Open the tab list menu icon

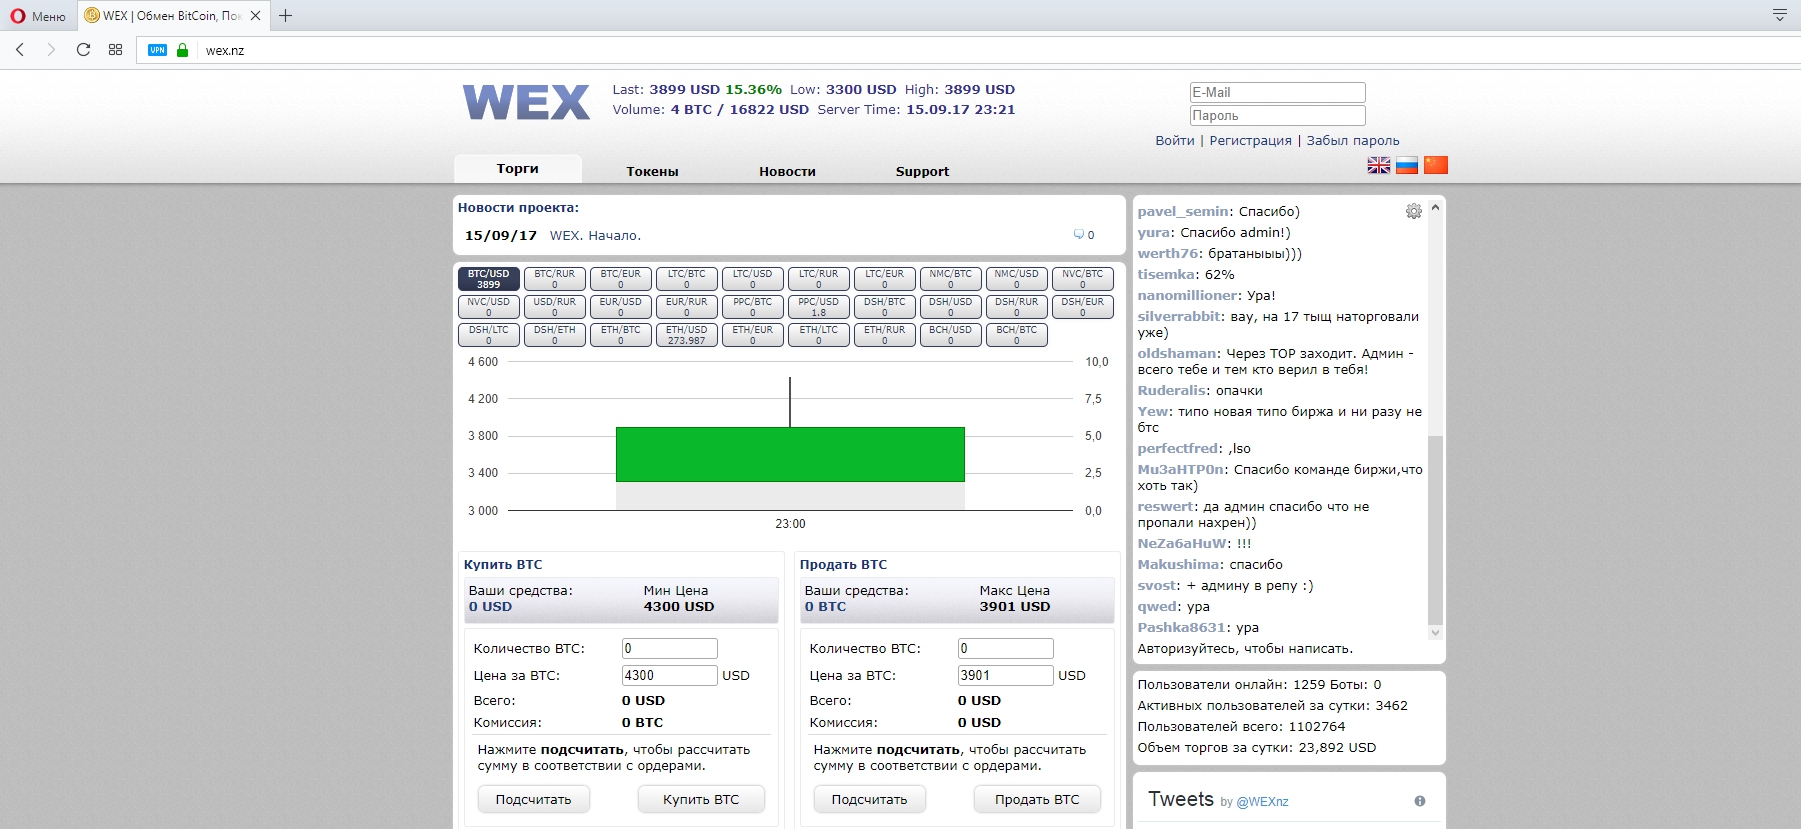[x=1780, y=15]
